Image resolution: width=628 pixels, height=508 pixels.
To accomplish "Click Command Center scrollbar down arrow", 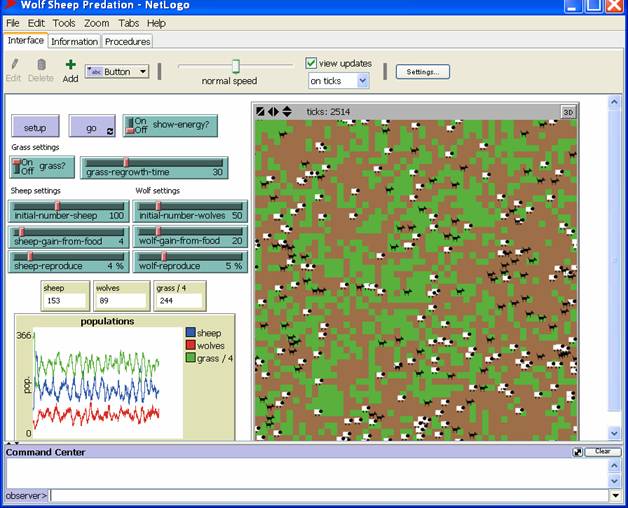I will pyautogui.click(x=614, y=480).
